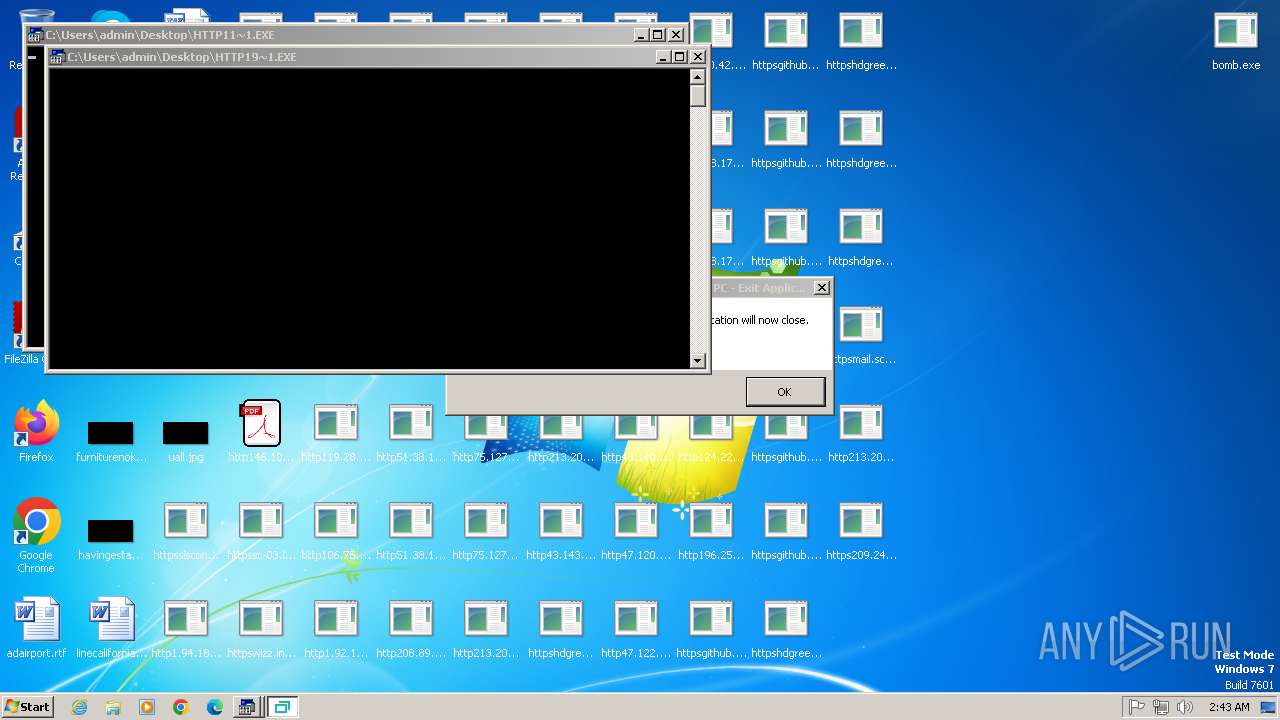Image resolution: width=1280 pixels, height=720 pixels.
Task: Open the network status tray icon
Action: pos(1161,707)
